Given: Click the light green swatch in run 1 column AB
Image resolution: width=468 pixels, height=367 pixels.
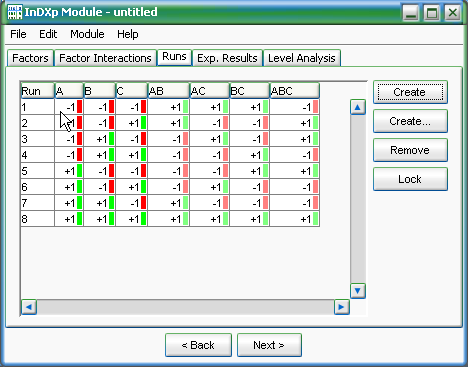Looking at the screenshot, I should 185,107.
